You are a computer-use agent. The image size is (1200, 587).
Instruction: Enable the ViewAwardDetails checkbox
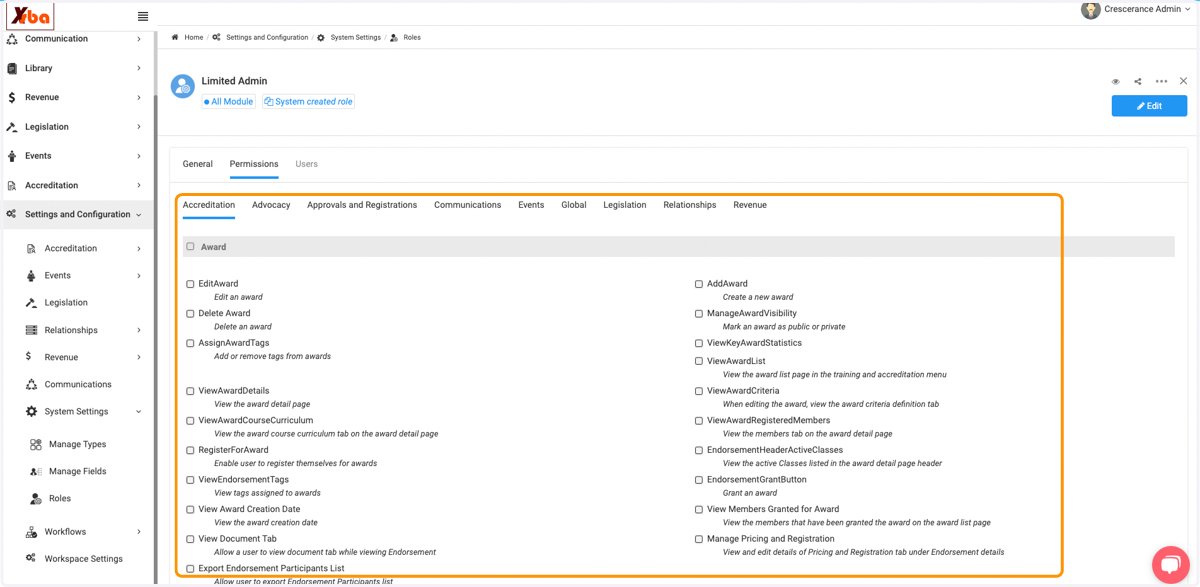(190, 391)
